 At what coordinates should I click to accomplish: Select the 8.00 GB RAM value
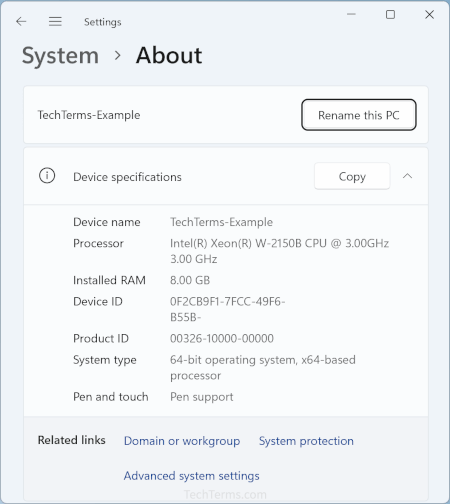(x=190, y=280)
